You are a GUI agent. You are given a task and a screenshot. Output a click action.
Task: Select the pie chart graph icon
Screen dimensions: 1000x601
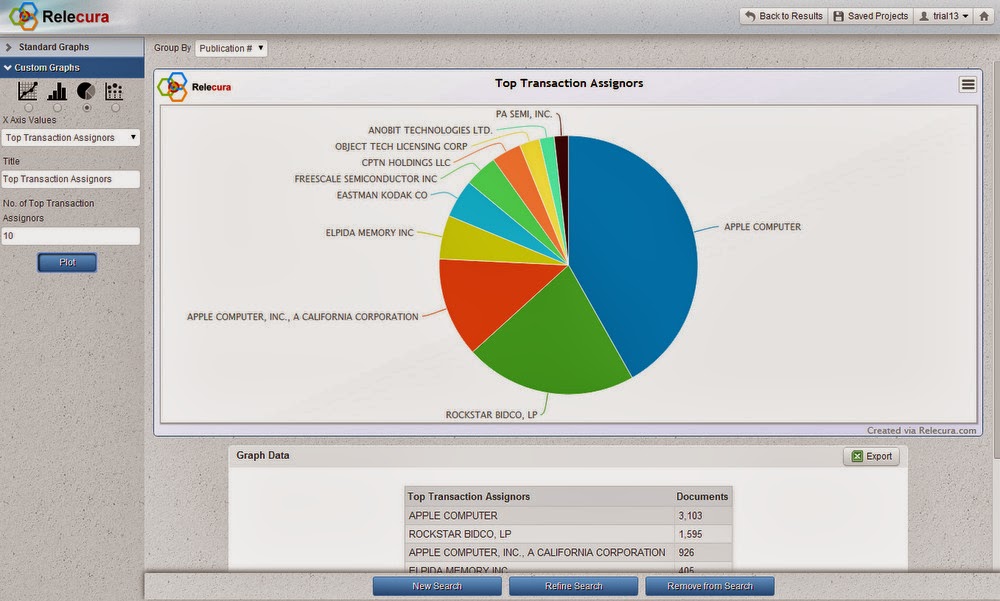point(86,91)
